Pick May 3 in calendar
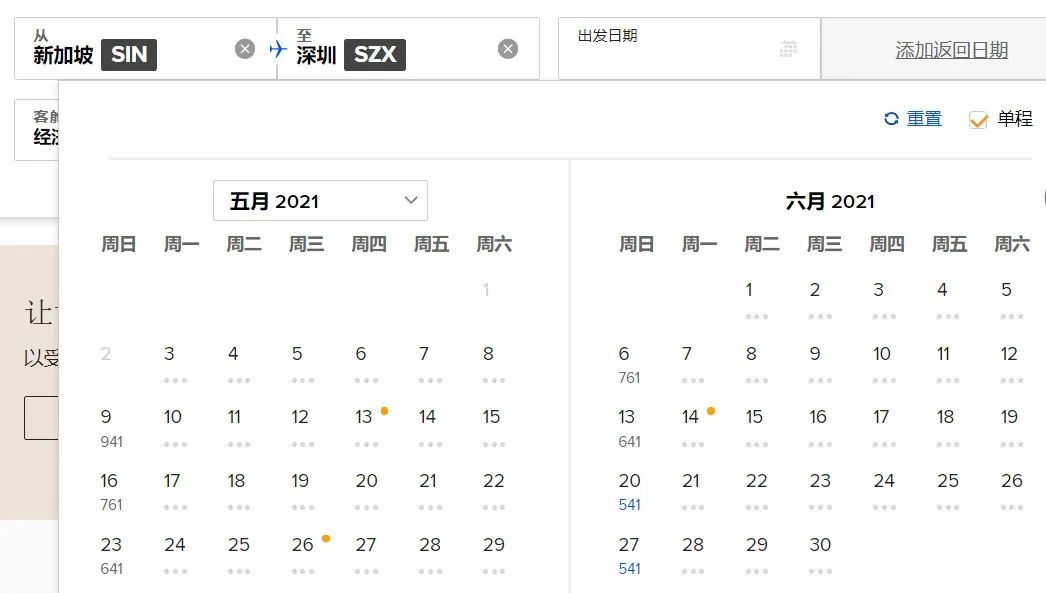The image size is (1046, 593). (x=175, y=364)
